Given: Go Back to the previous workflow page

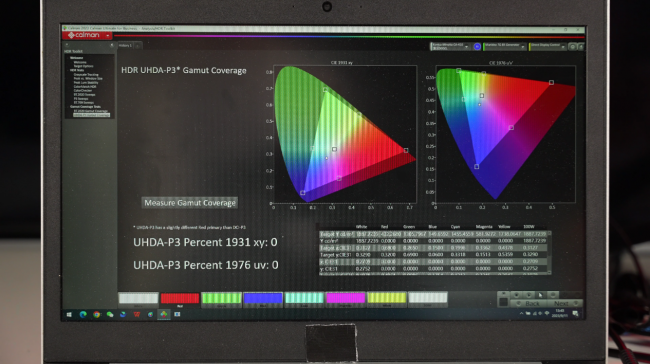Looking at the screenshot, I should pos(530,303).
